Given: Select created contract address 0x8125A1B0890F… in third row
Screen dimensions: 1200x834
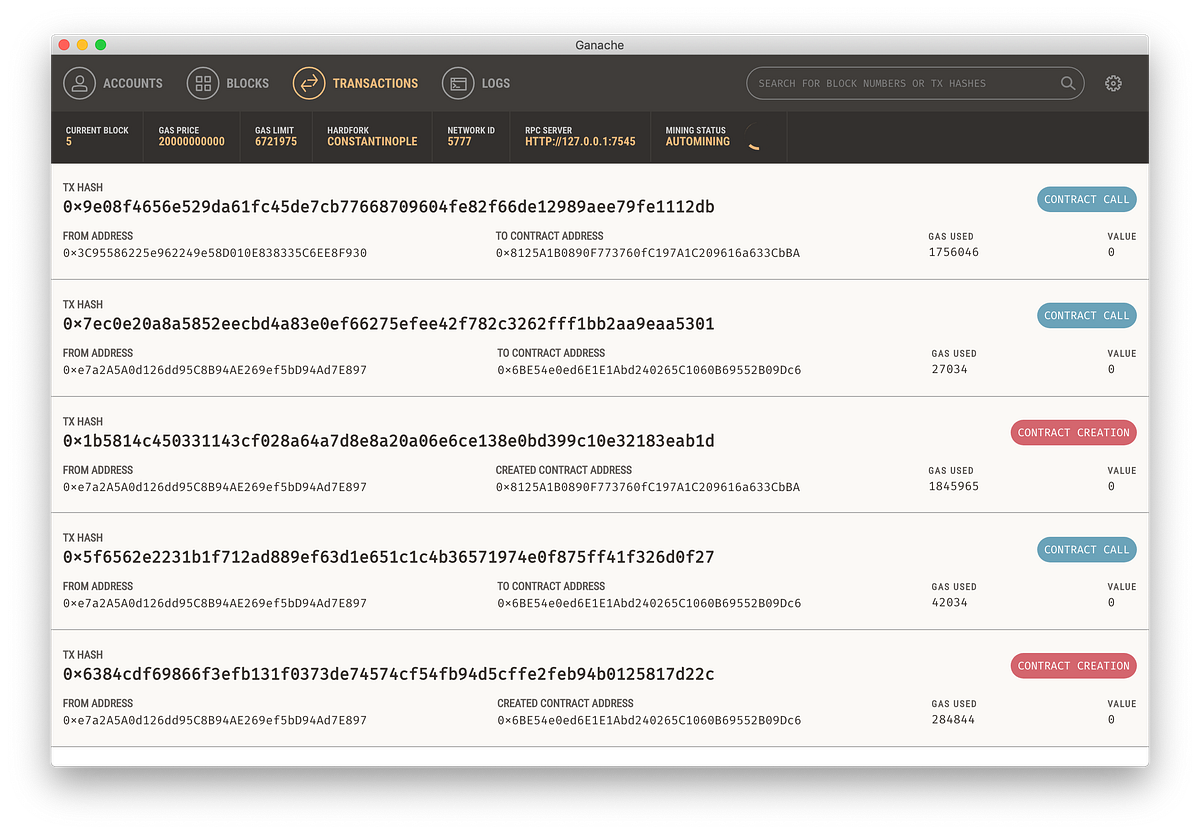Looking at the screenshot, I should point(648,487).
